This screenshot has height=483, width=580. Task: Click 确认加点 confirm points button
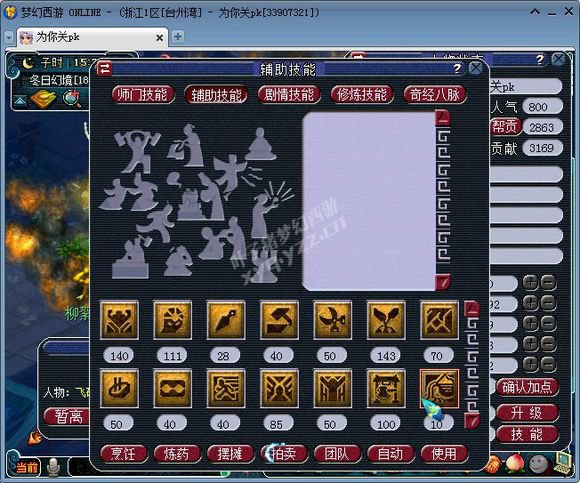click(527, 387)
